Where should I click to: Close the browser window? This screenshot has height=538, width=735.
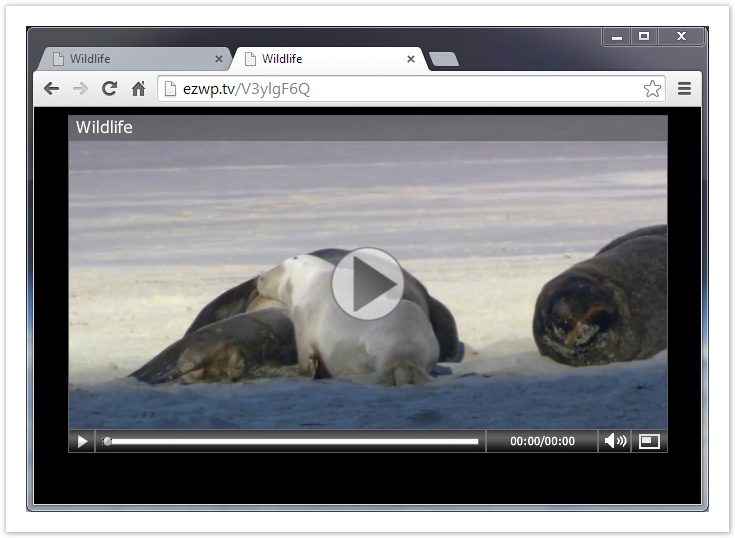click(x=681, y=37)
